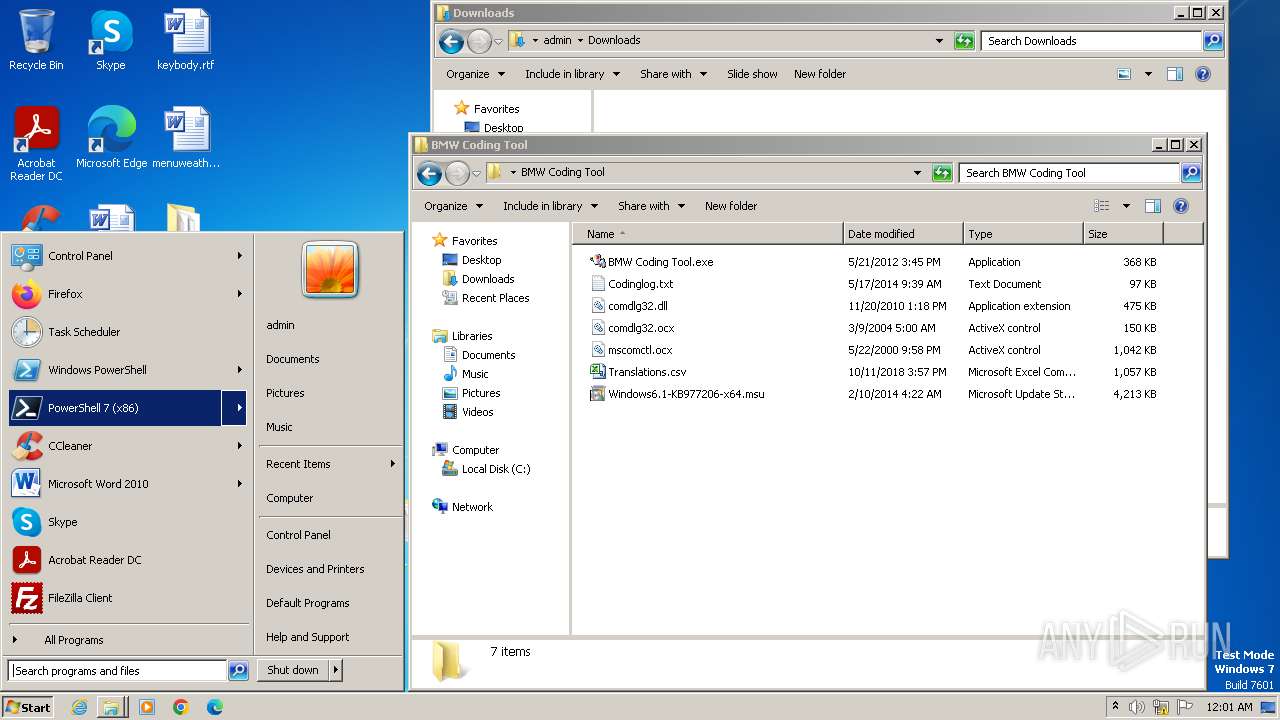Select comdlg32.dll file
Screen dimensions: 1280x720
(637, 306)
